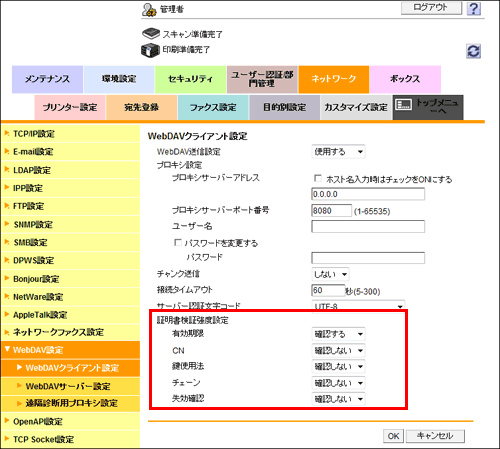Click the scanner ready status icon
This screenshot has width=500, height=449.
151,33
